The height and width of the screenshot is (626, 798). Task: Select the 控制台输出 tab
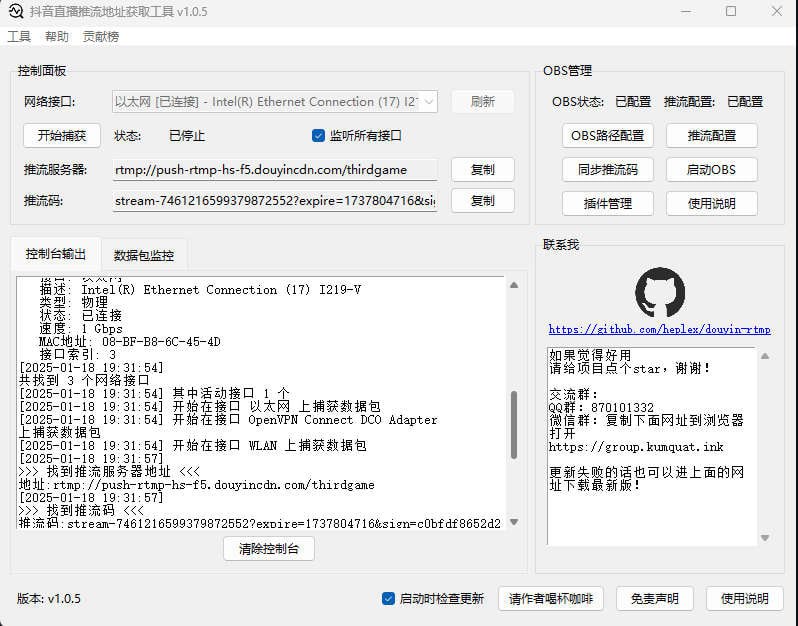(x=56, y=254)
